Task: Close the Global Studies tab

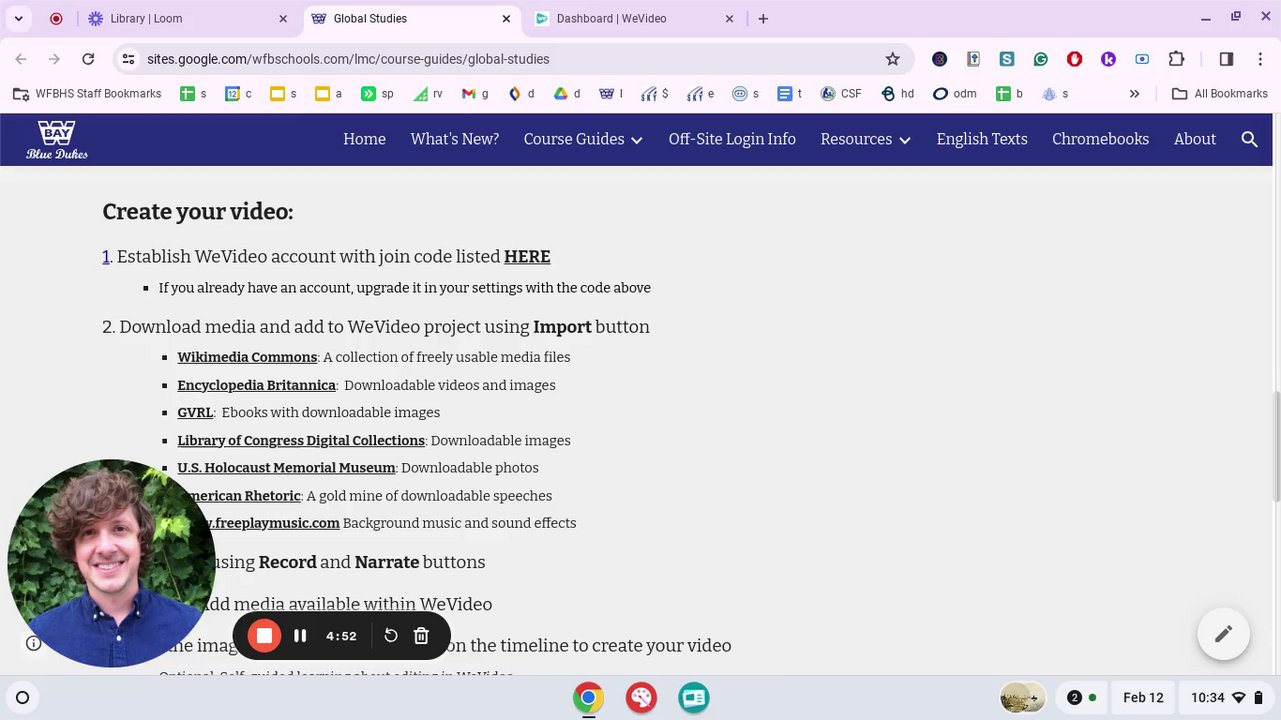Action: (506, 19)
